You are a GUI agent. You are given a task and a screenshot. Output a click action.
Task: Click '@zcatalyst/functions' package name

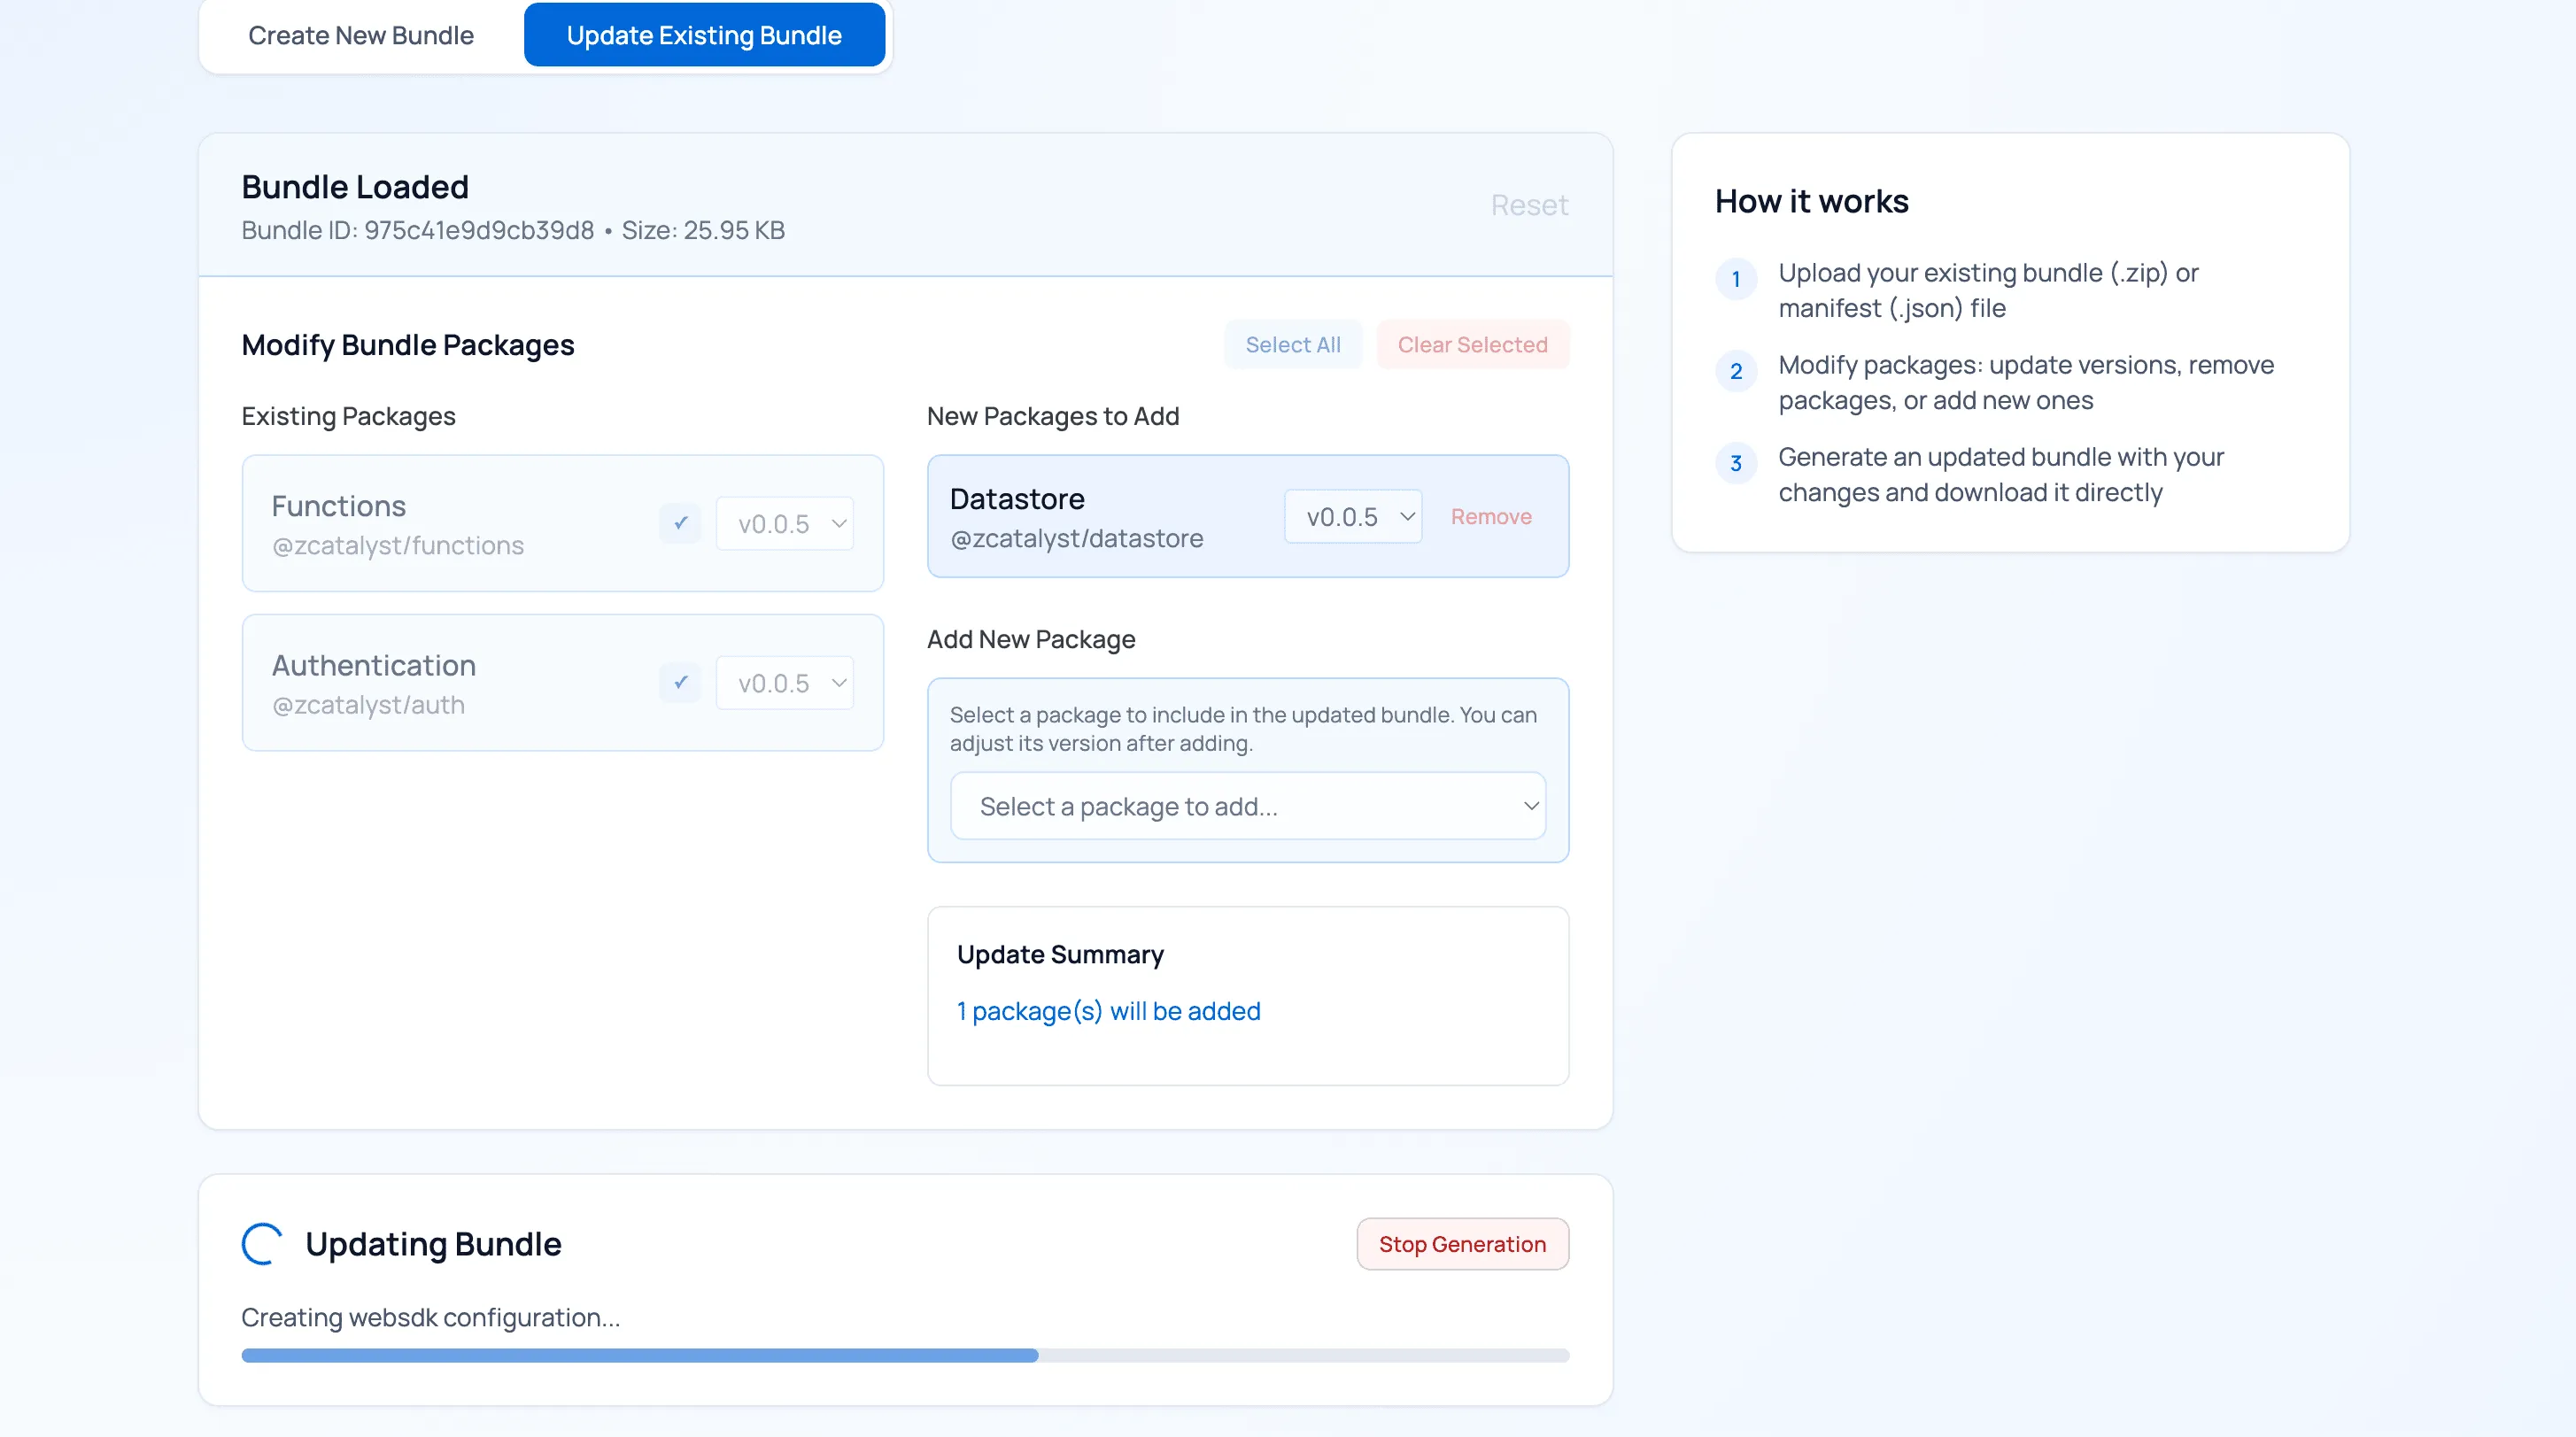[398, 545]
